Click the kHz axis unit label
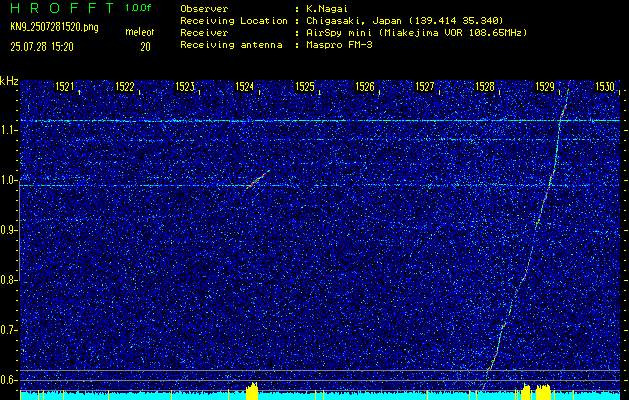The image size is (629, 400). pos(9,81)
